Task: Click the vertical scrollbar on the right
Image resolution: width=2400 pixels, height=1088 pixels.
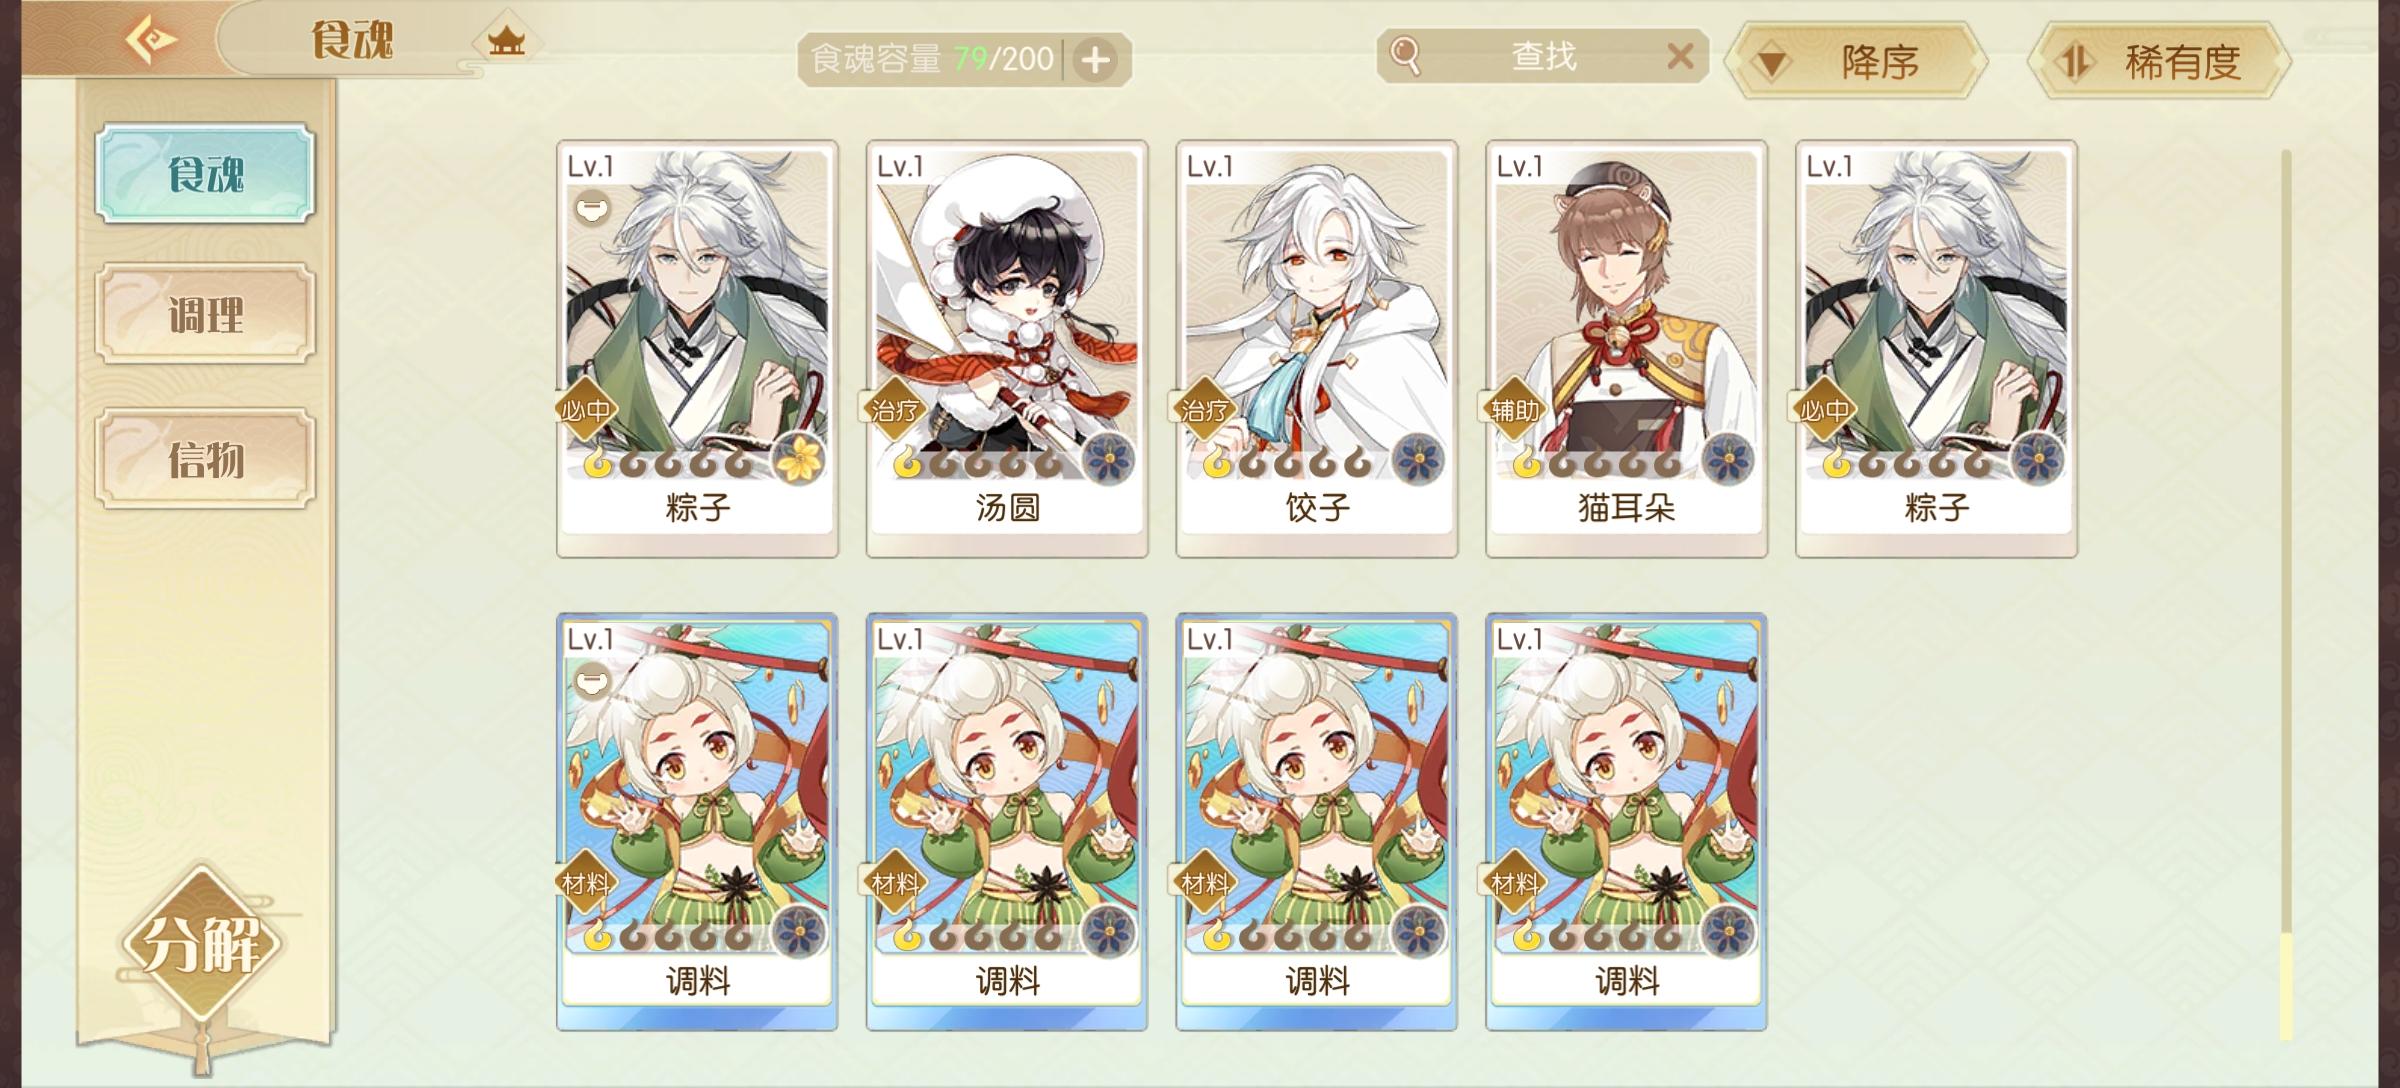Action: click(x=2286, y=595)
